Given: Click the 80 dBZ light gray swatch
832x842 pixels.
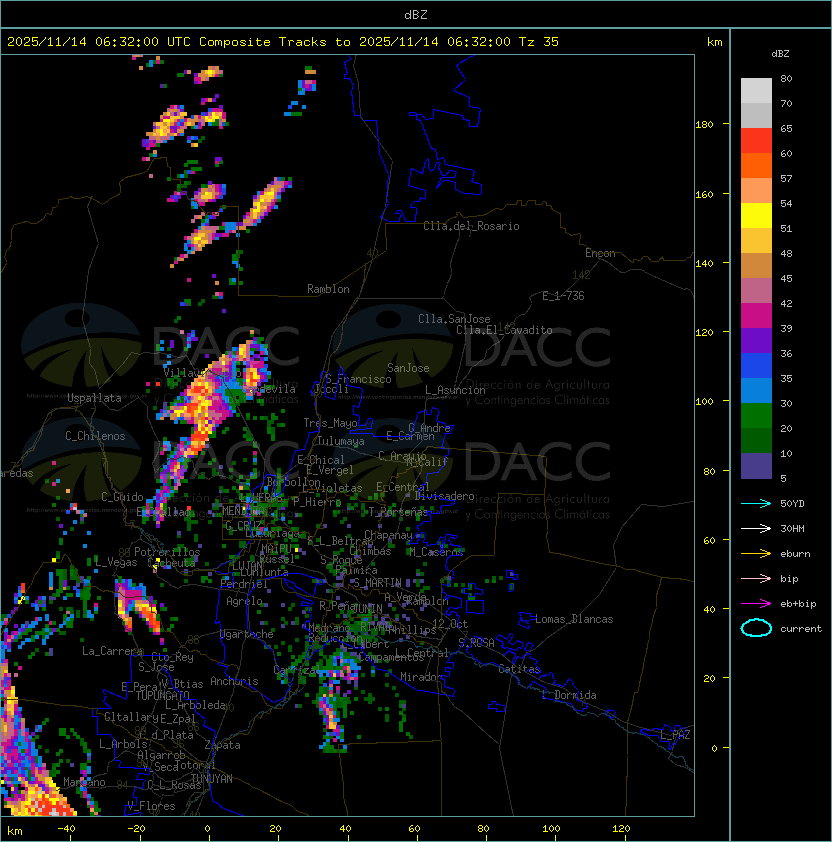Looking at the screenshot, I should coord(756,91).
